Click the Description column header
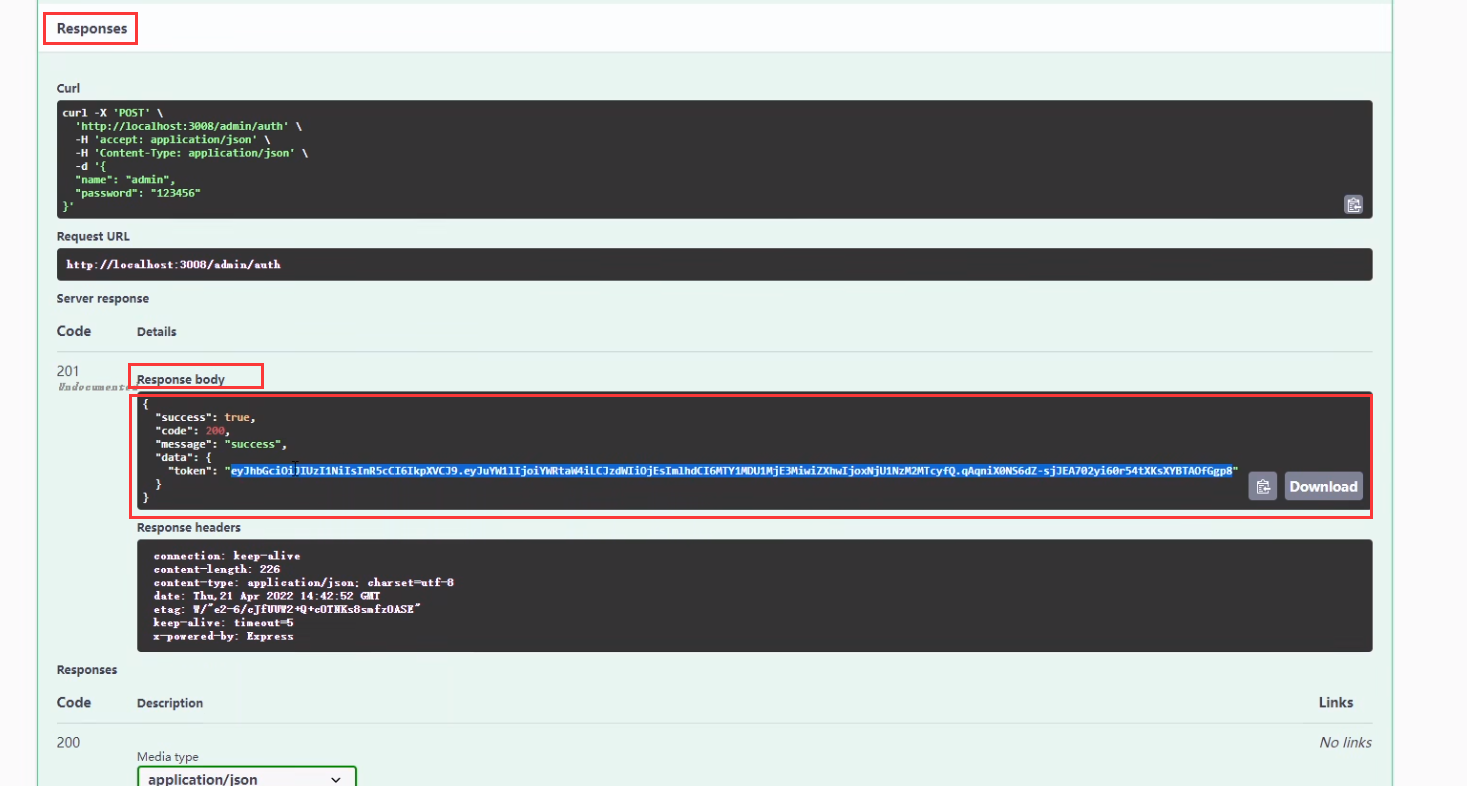 click(x=170, y=703)
